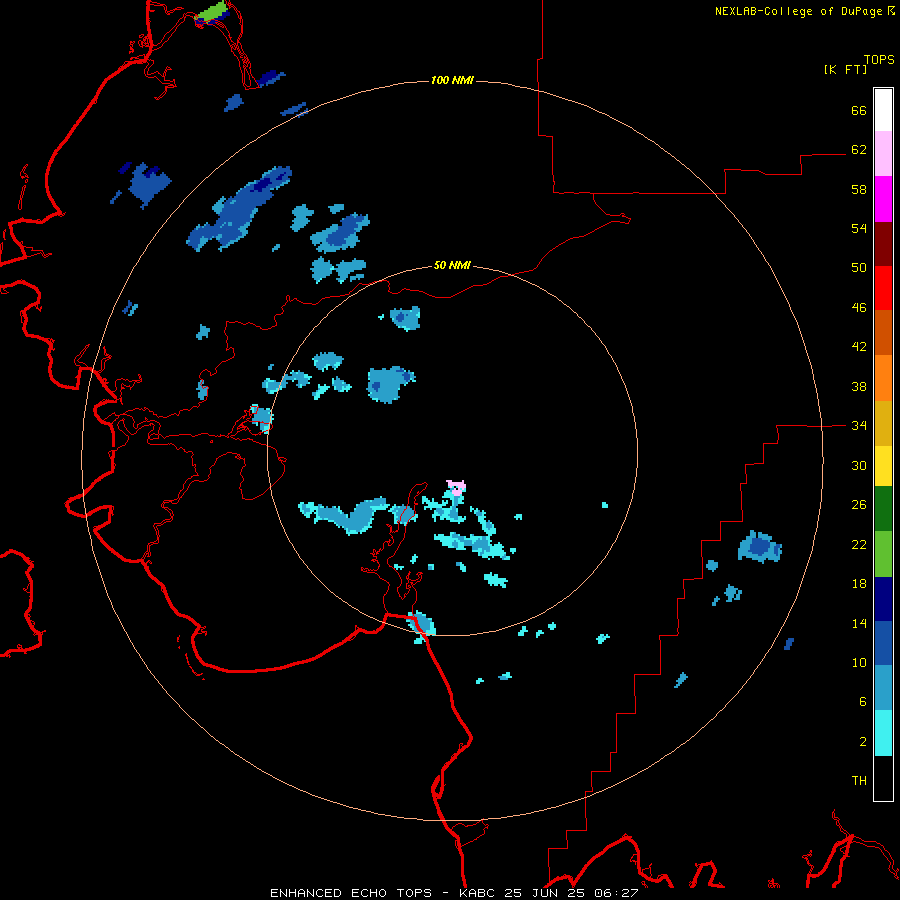900x900 pixels.
Task: Click the 'NEXLAB-College of DuPage' credit text
Action: pos(798,11)
